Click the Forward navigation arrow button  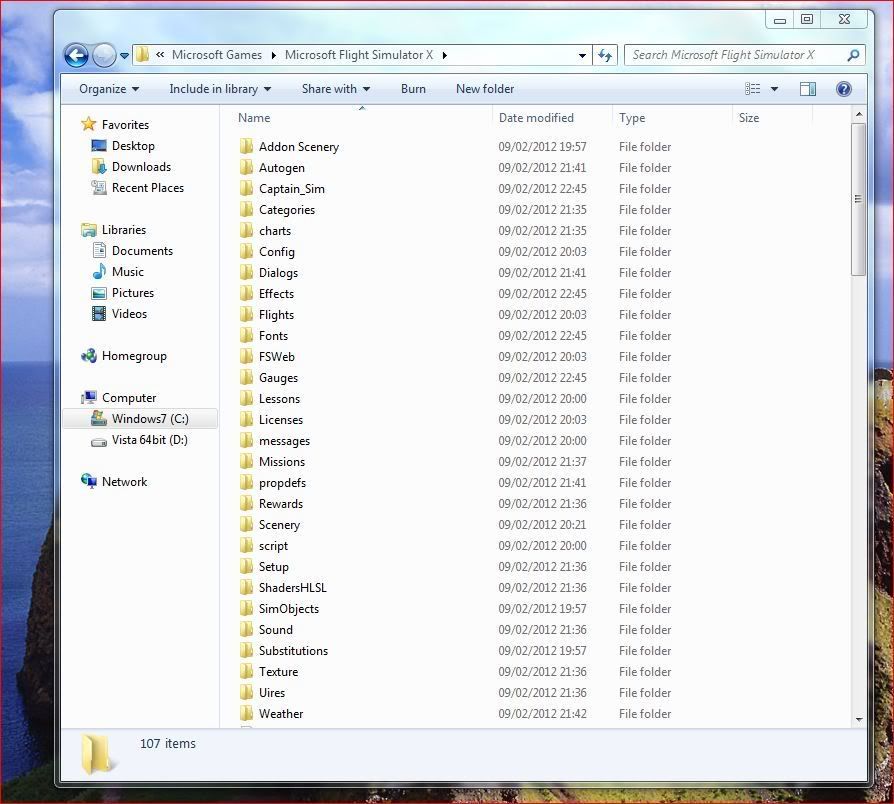tap(104, 55)
